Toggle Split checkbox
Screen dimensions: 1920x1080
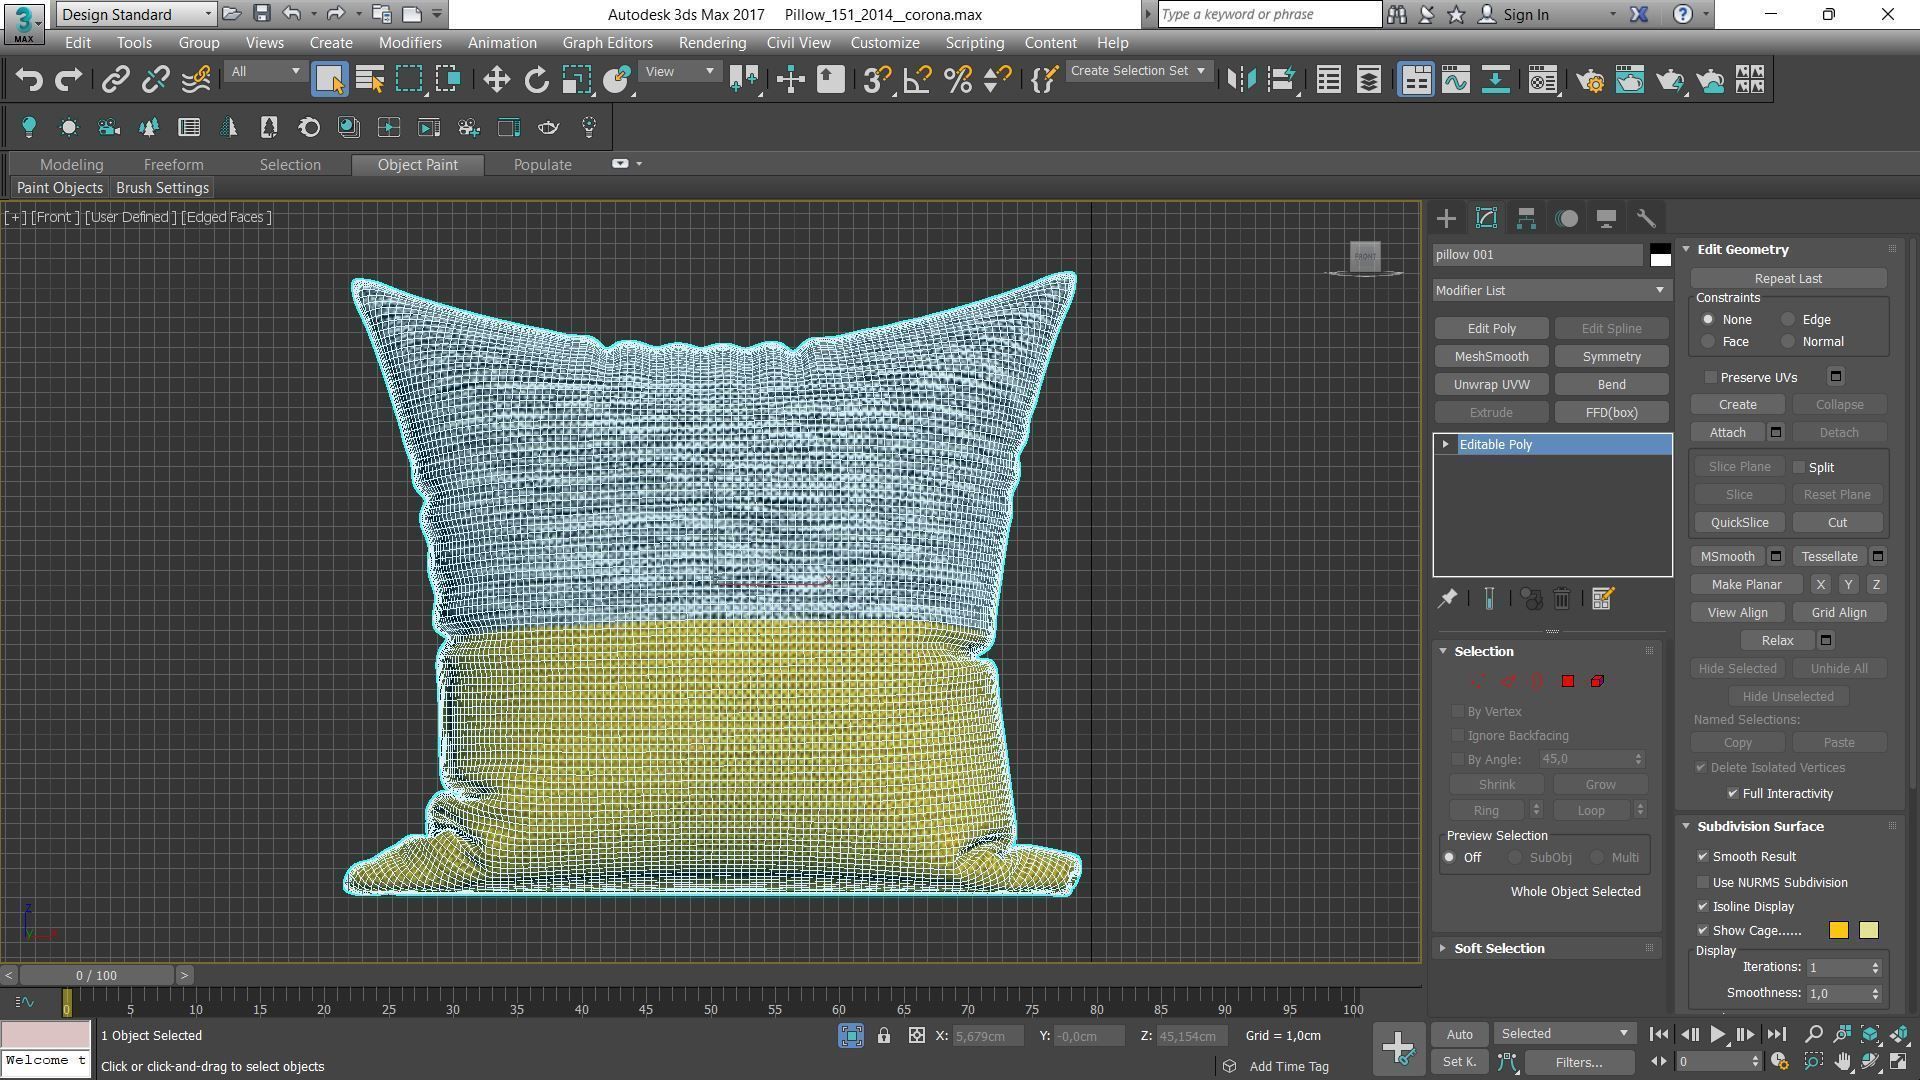1799,467
